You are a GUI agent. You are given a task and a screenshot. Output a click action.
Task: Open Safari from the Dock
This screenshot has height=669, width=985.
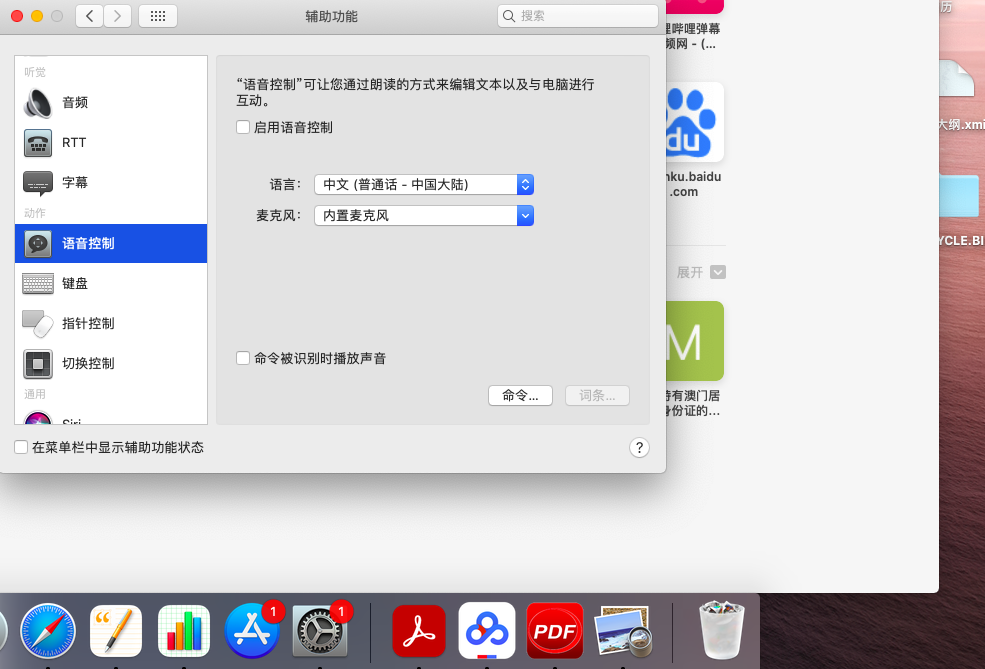coord(48,631)
